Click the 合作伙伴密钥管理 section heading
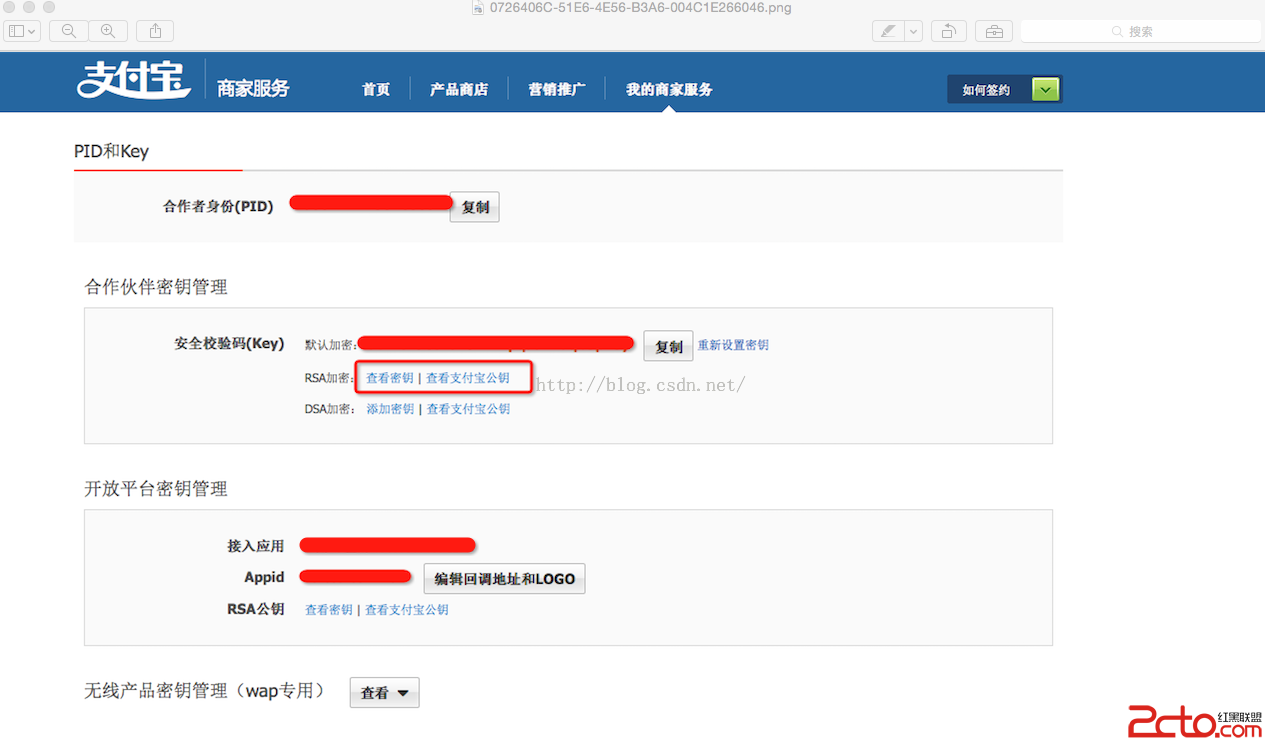 tap(156, 287)
